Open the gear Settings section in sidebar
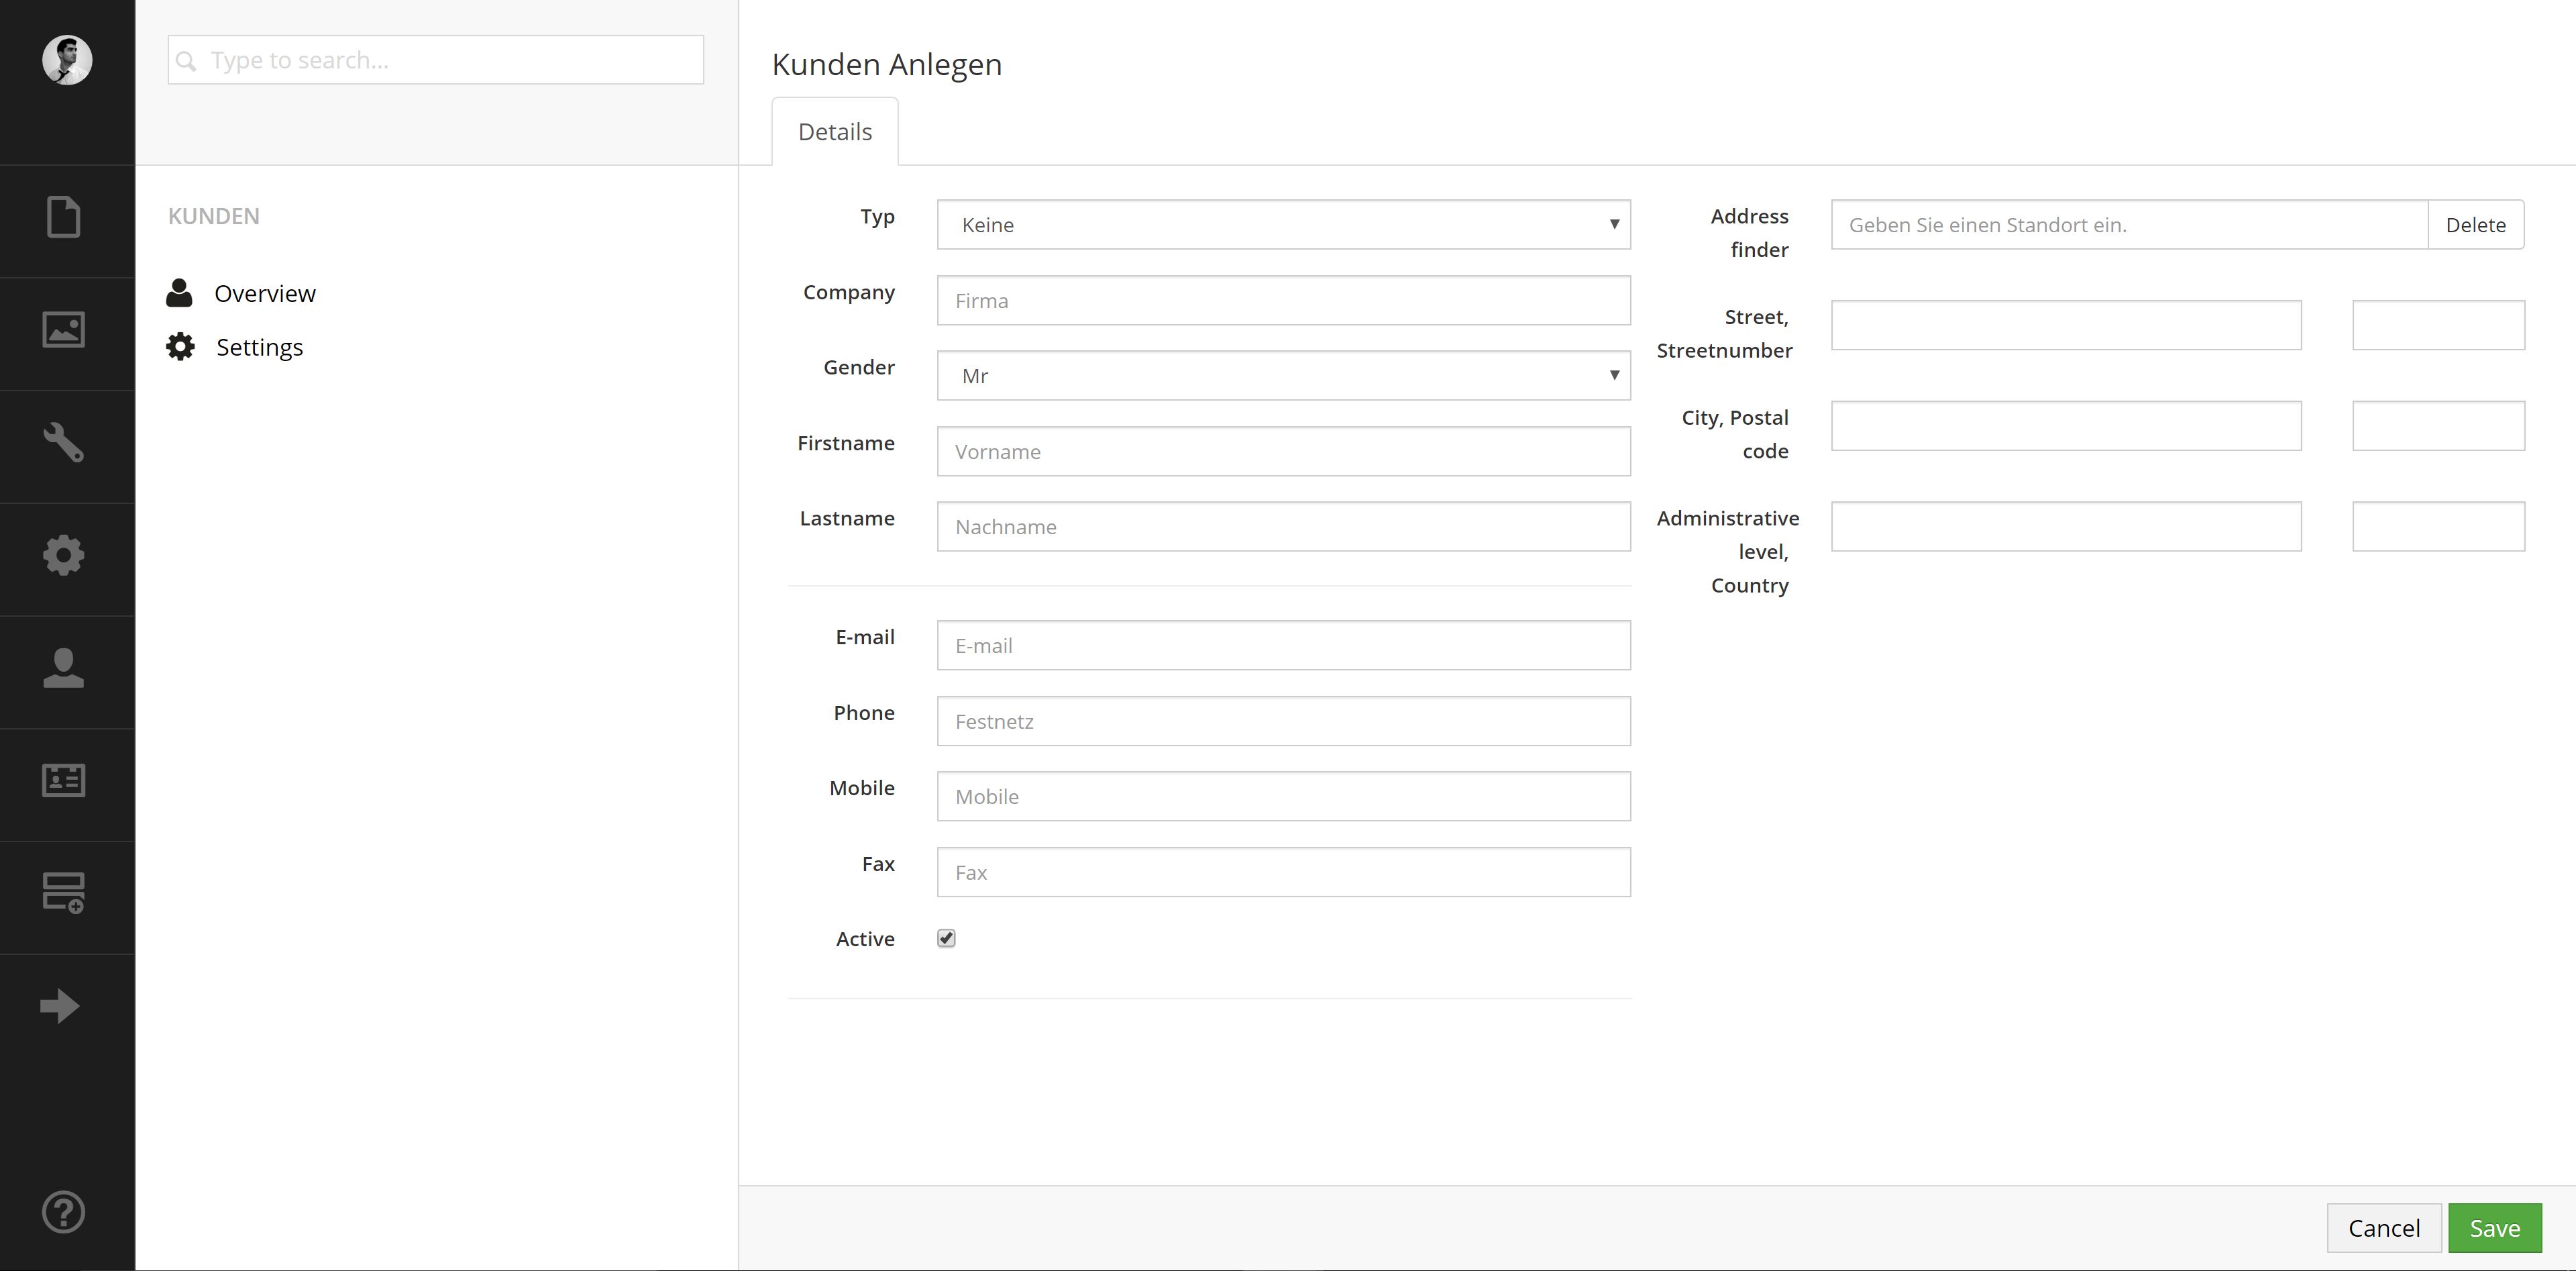Screen dimensions: 2576x1271 point(64,555)
